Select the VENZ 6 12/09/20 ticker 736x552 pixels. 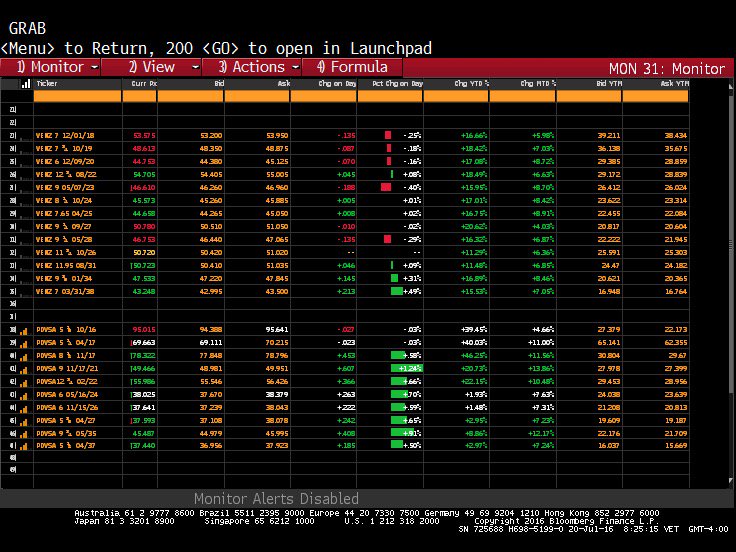point(65,161)
